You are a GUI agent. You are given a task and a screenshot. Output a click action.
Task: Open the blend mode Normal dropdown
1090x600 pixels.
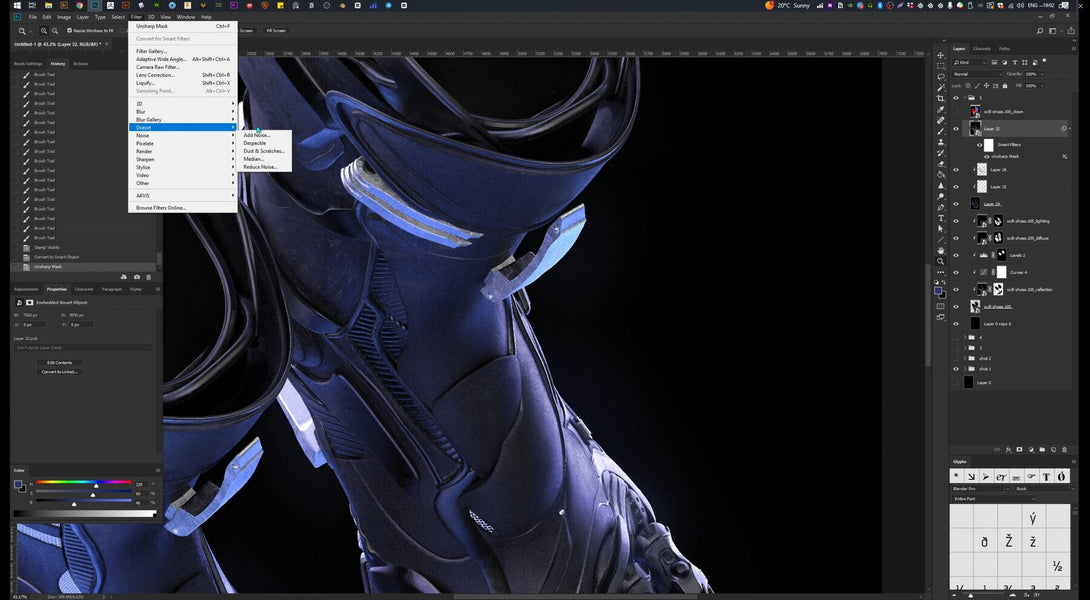point(977,74)
